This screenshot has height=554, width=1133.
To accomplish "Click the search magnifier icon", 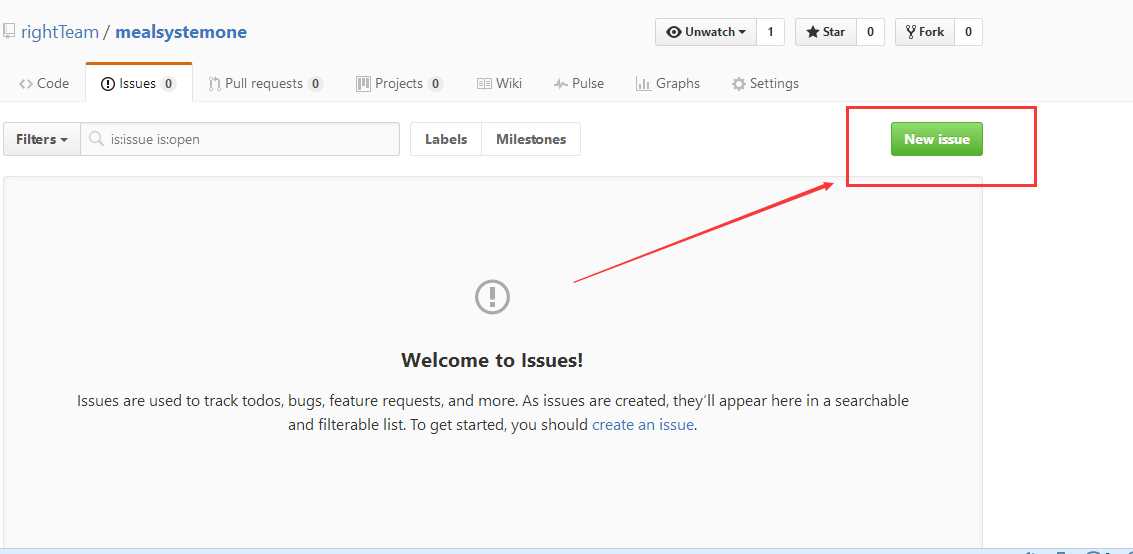I will 96,139.
